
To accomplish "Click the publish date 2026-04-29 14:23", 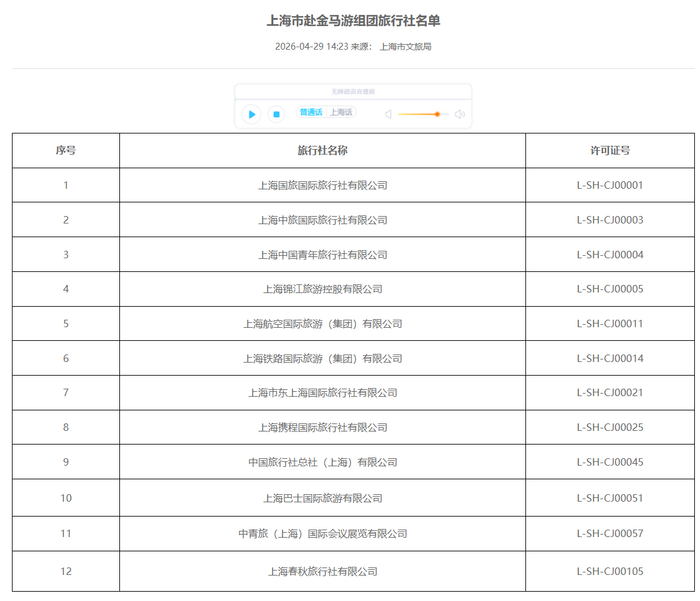I will 311,46.
